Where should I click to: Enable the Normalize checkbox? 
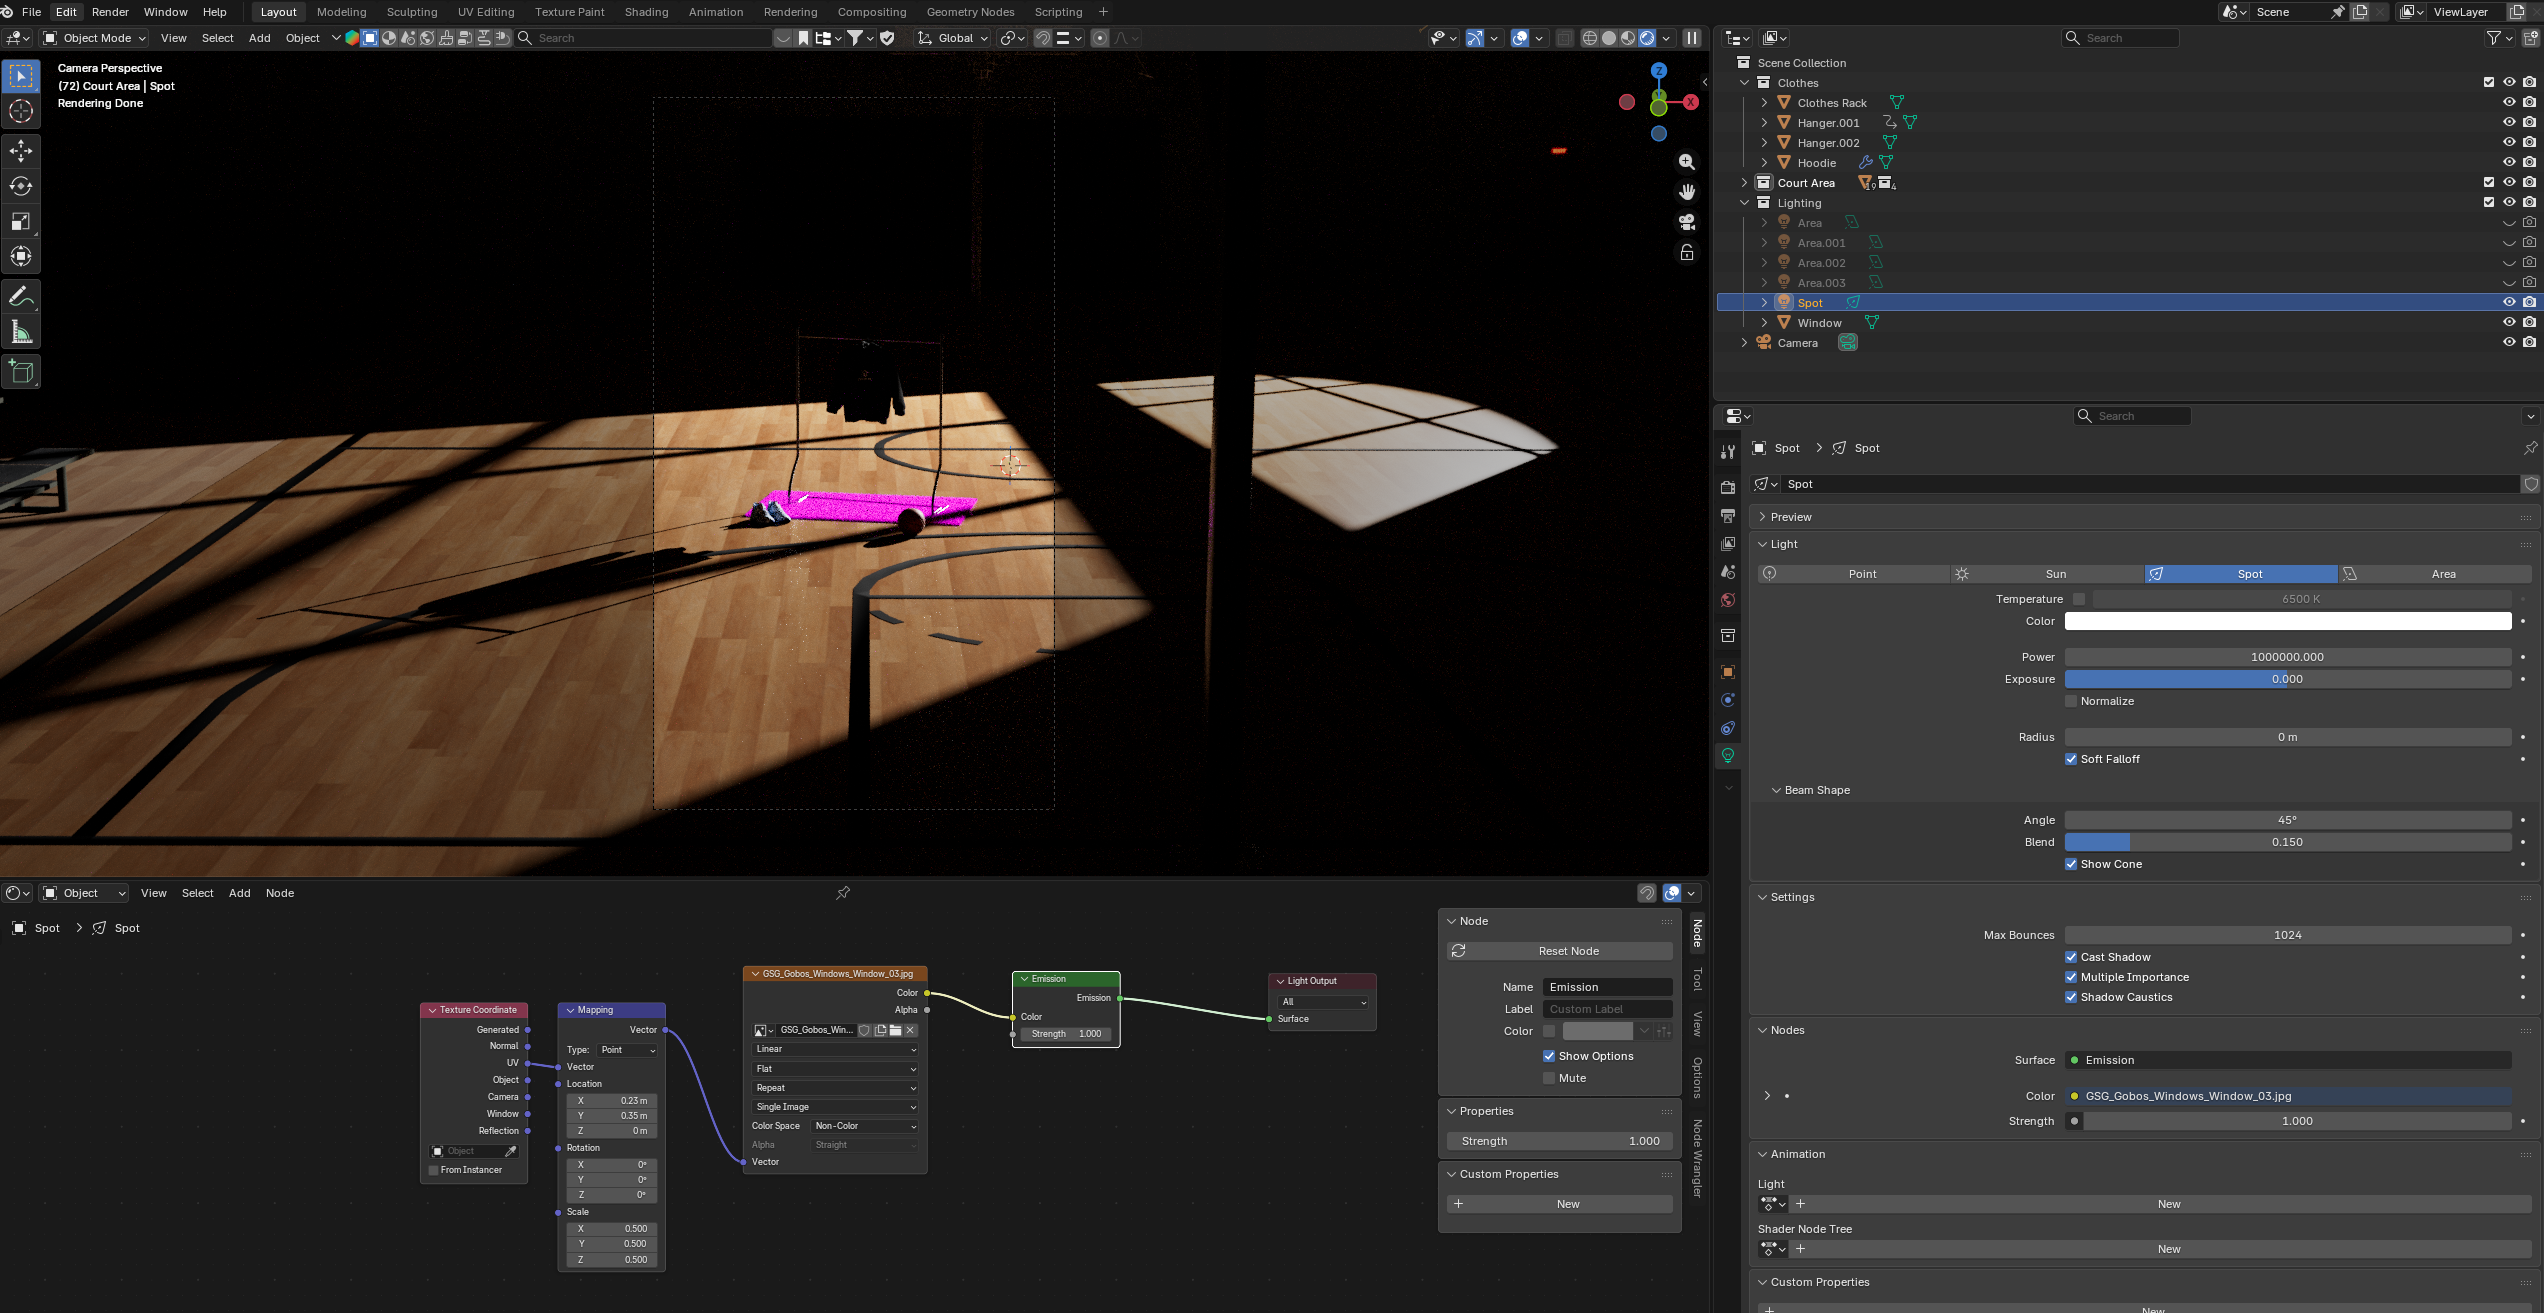2071,701
